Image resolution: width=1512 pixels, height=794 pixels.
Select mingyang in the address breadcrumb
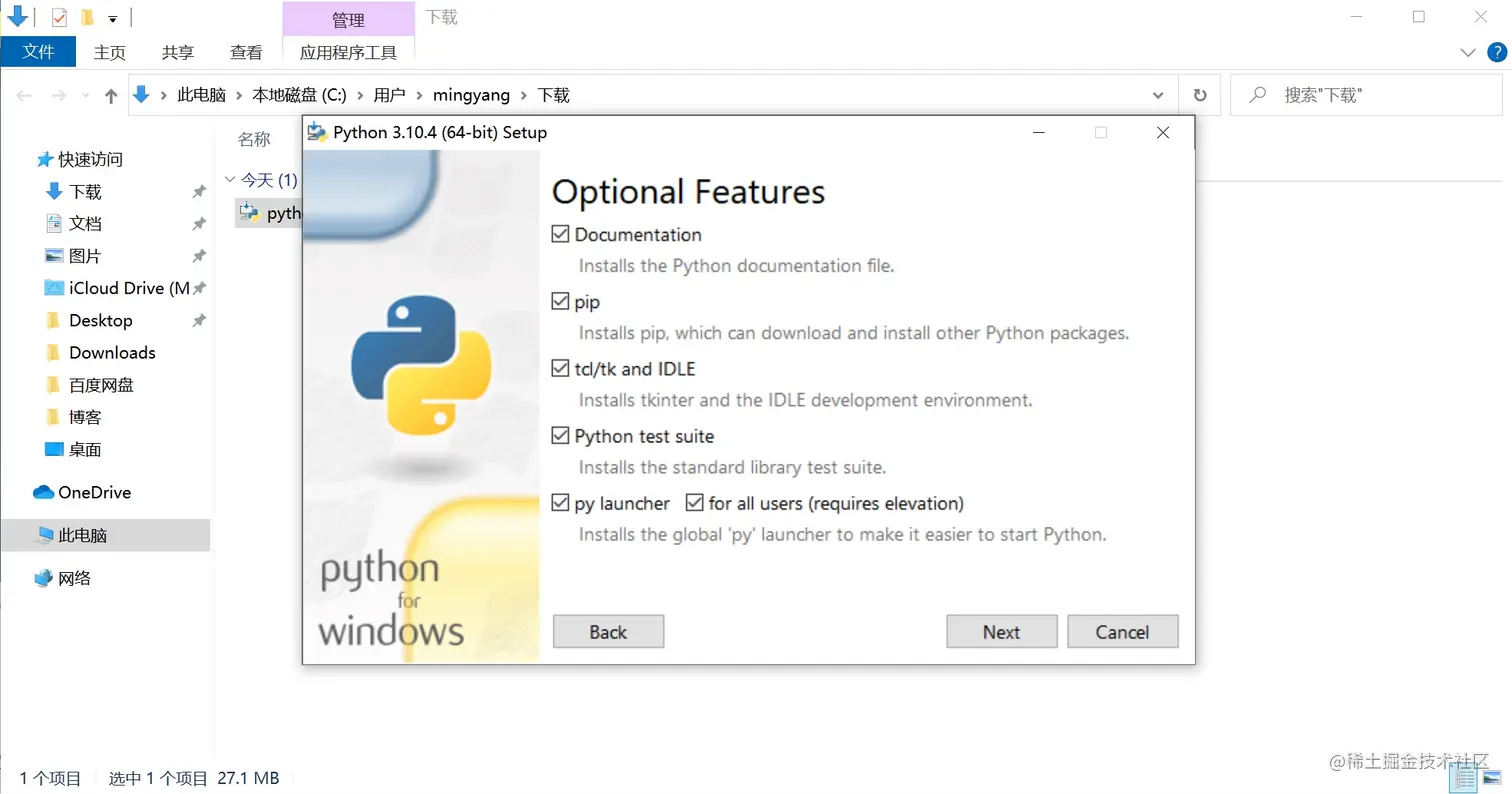[471, 96]
